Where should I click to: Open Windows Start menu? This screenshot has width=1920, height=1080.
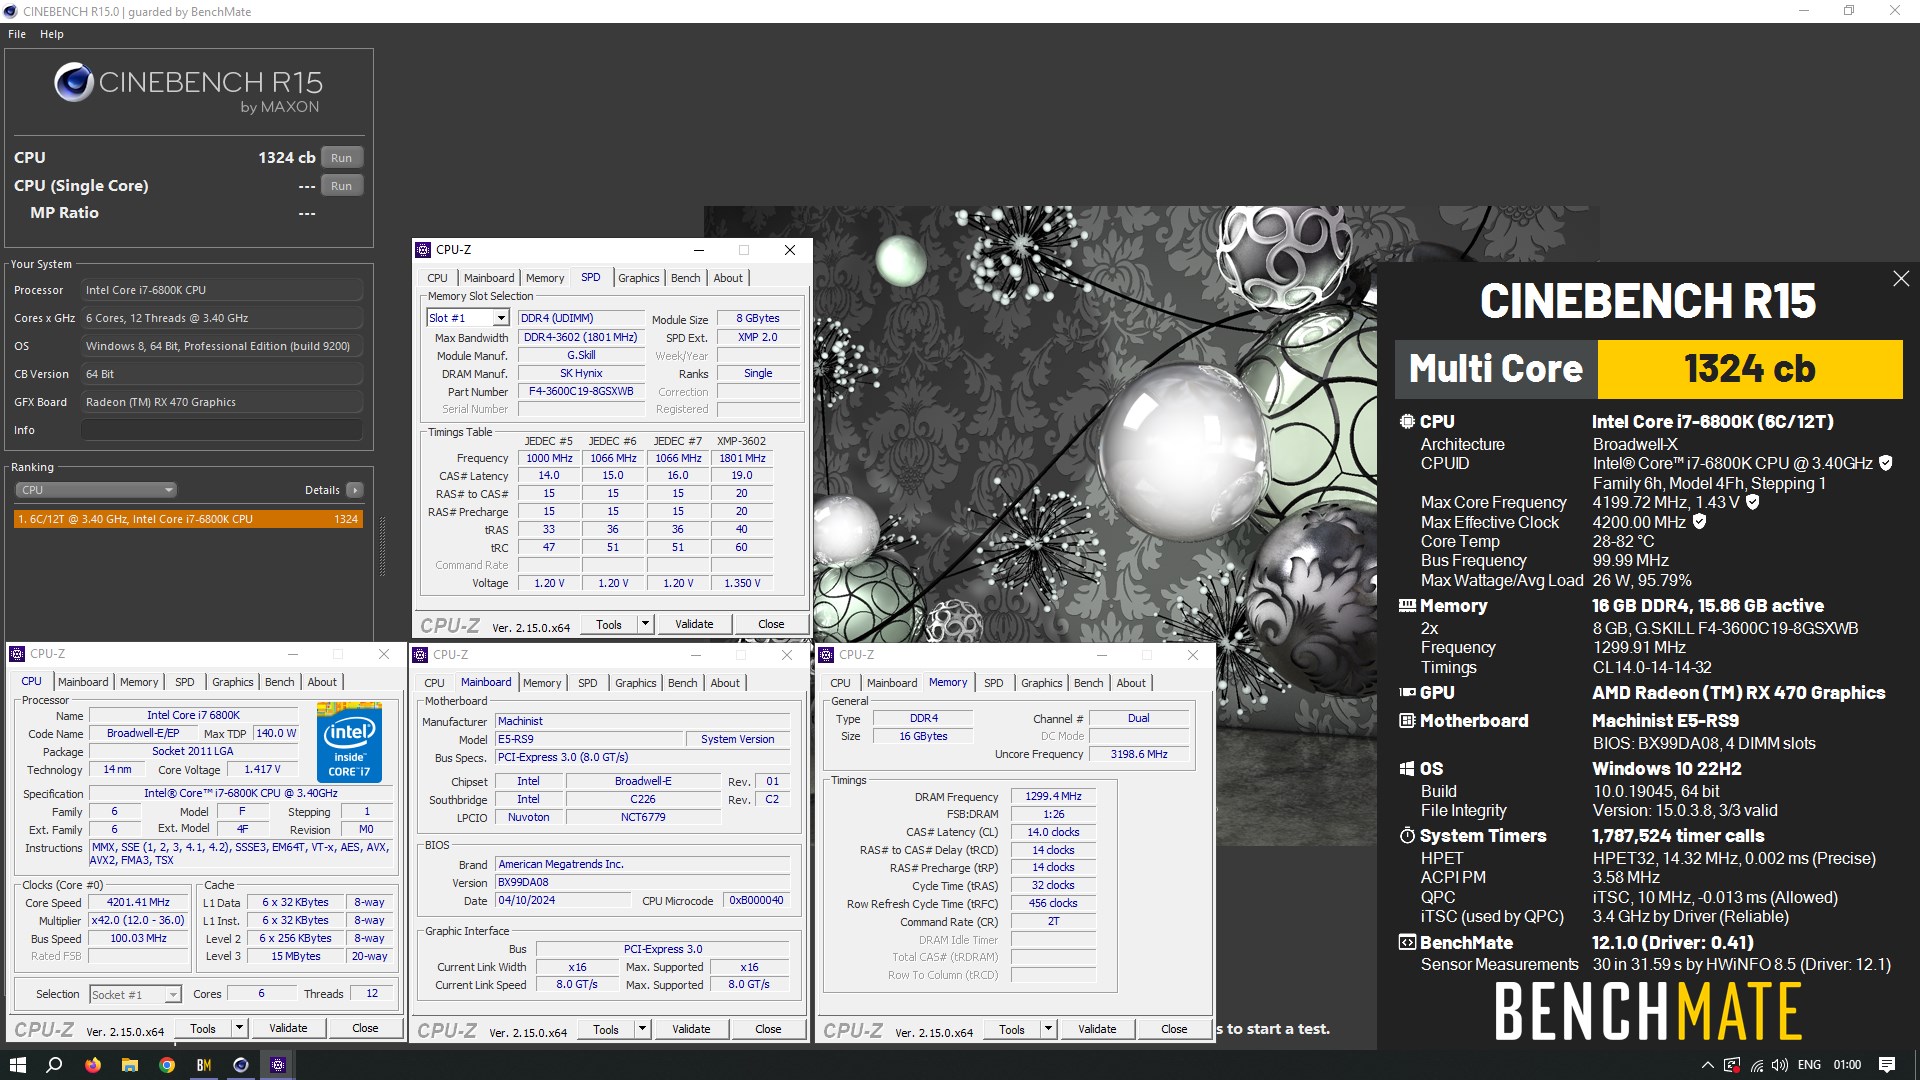coord(16,1065)
